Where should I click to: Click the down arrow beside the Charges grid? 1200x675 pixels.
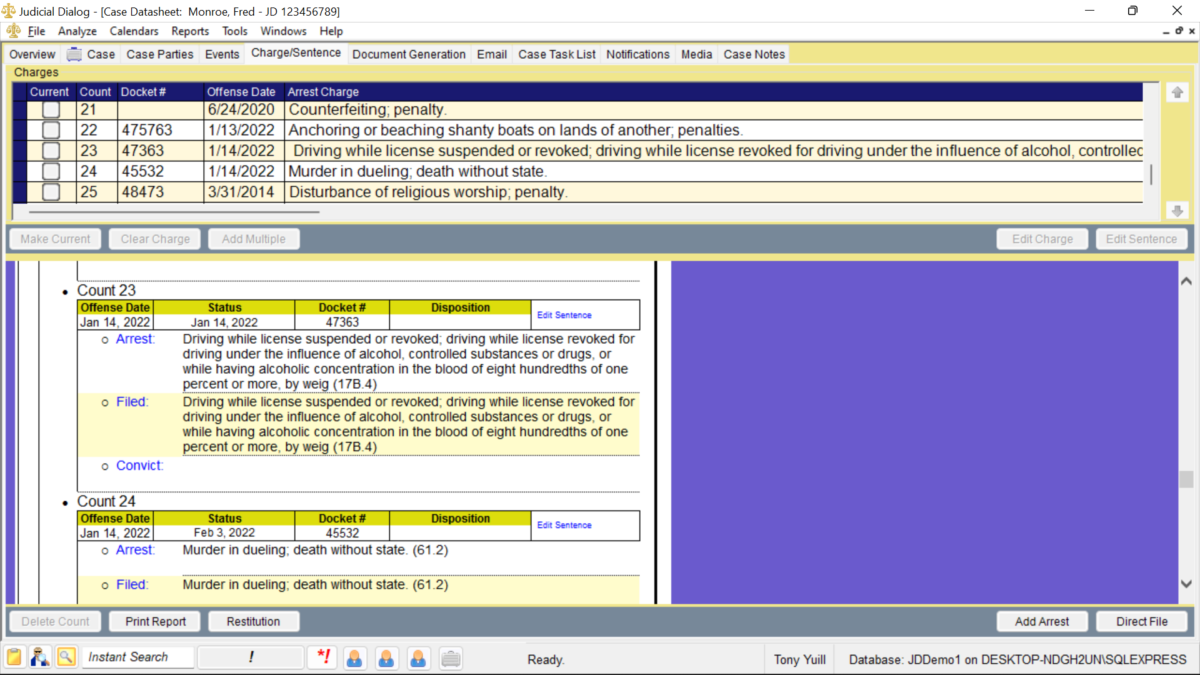(x=1177, y=210)
